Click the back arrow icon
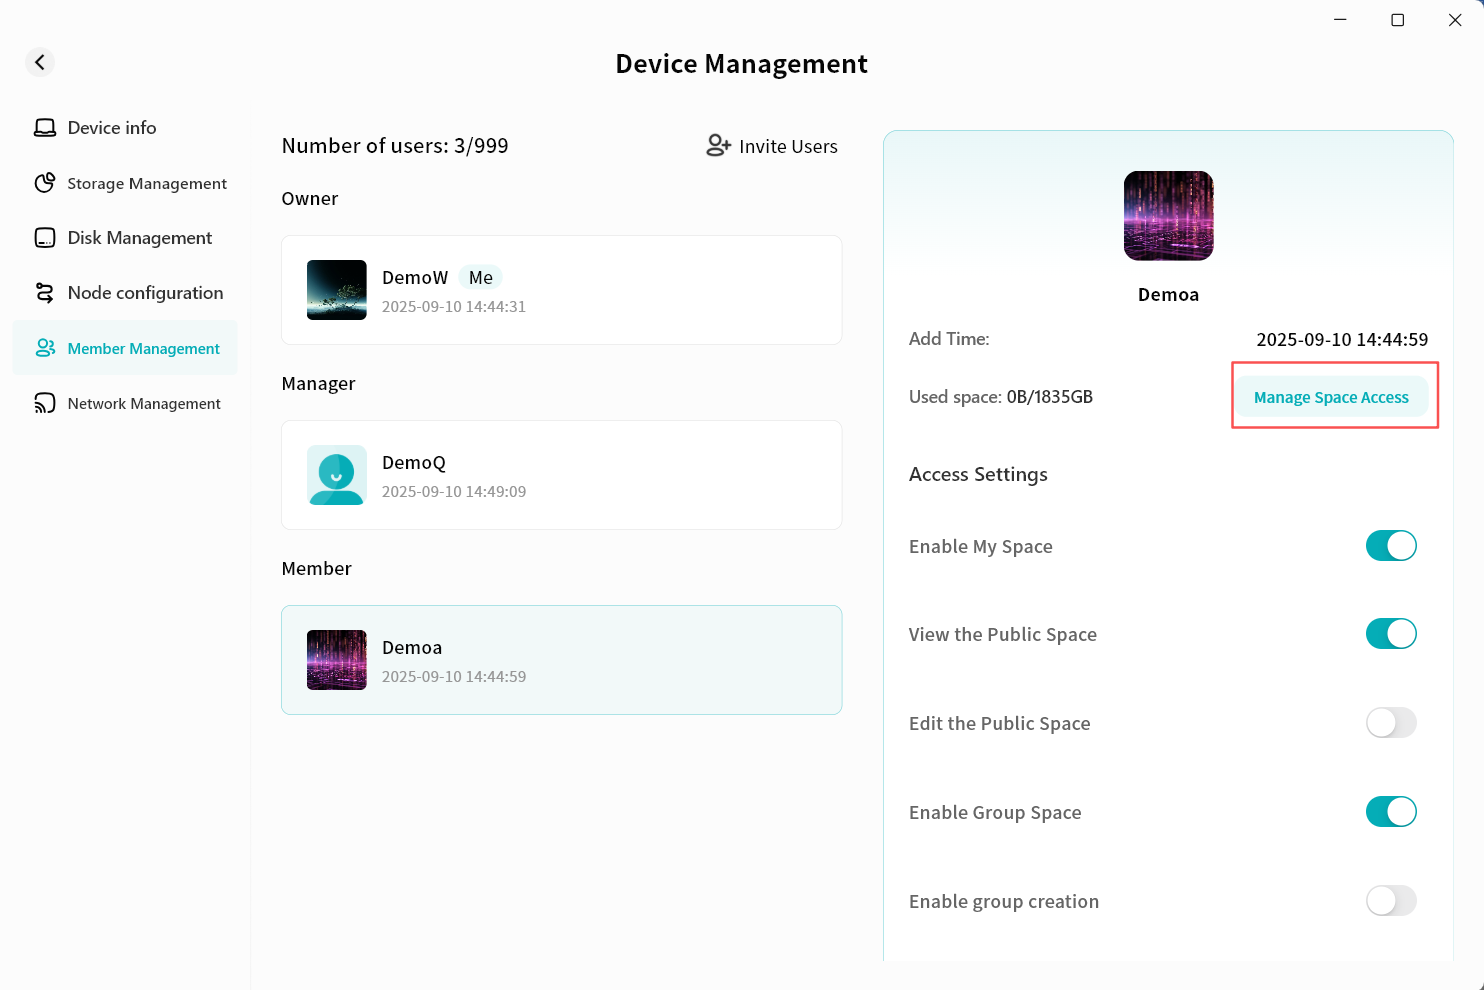Viewport: 1484px width, 990px height. tap(40, 62)
